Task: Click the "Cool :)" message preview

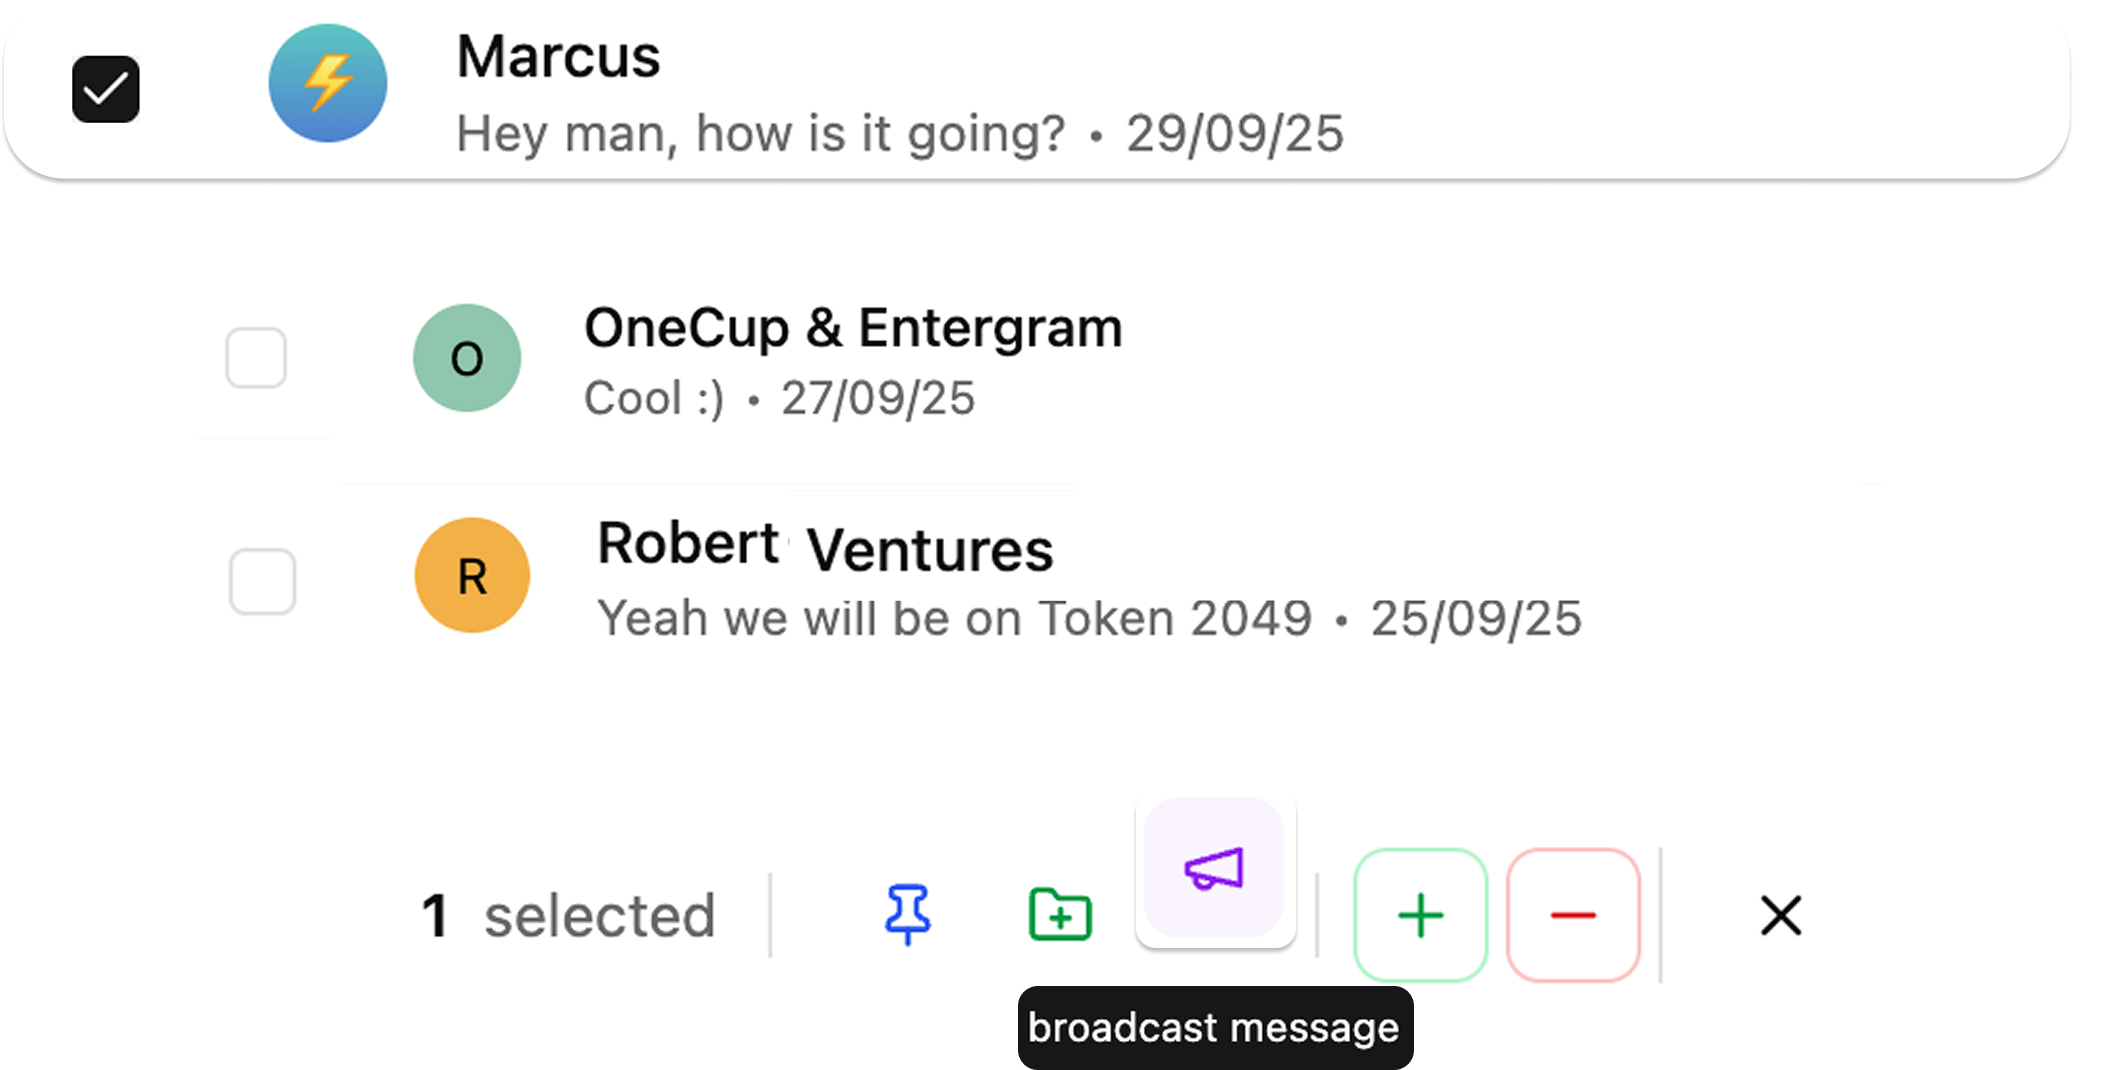Action: point(654,398)
